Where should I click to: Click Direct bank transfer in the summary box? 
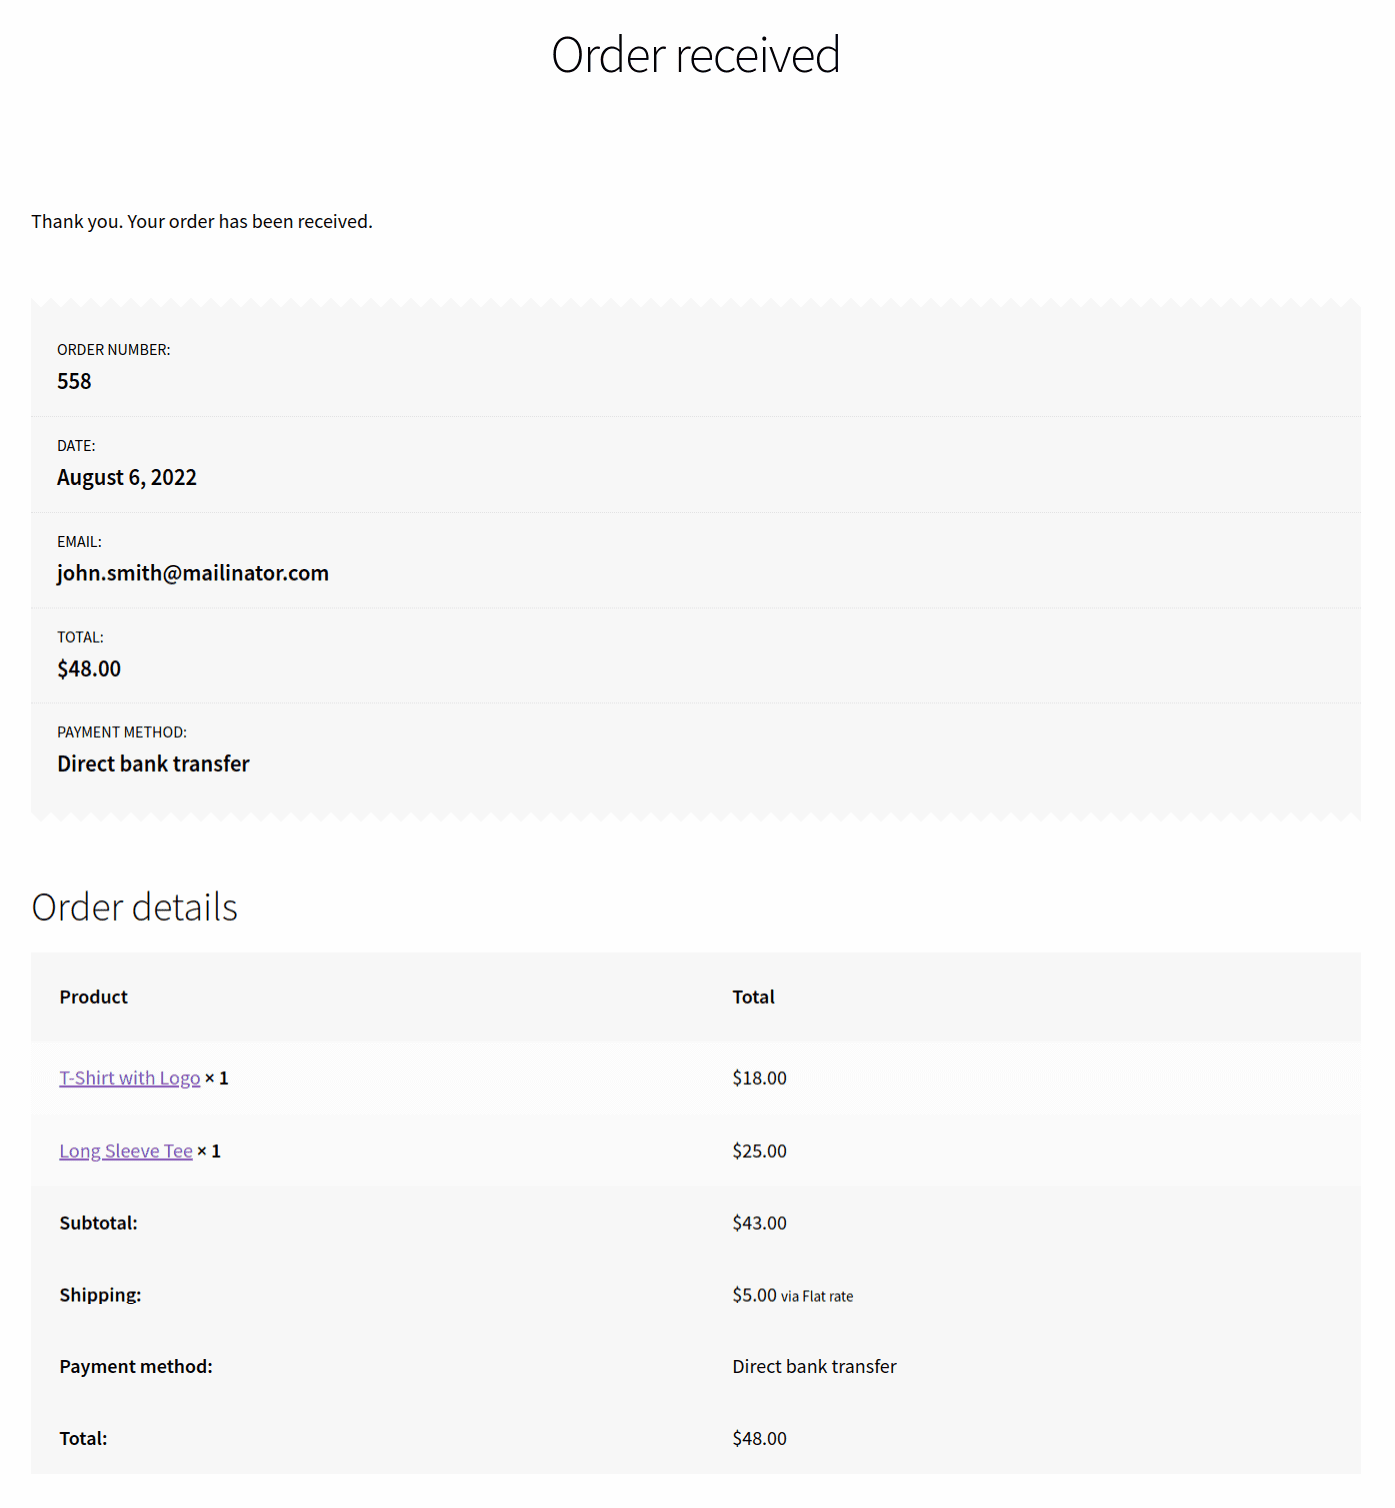[153, 764]
